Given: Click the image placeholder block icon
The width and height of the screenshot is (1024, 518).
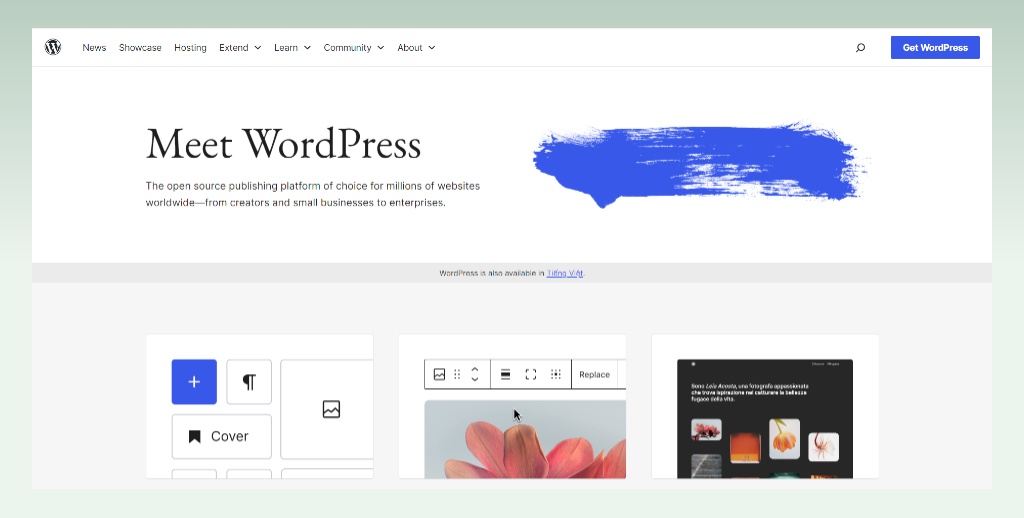Looking at the screenshot, I should point(331,409).
